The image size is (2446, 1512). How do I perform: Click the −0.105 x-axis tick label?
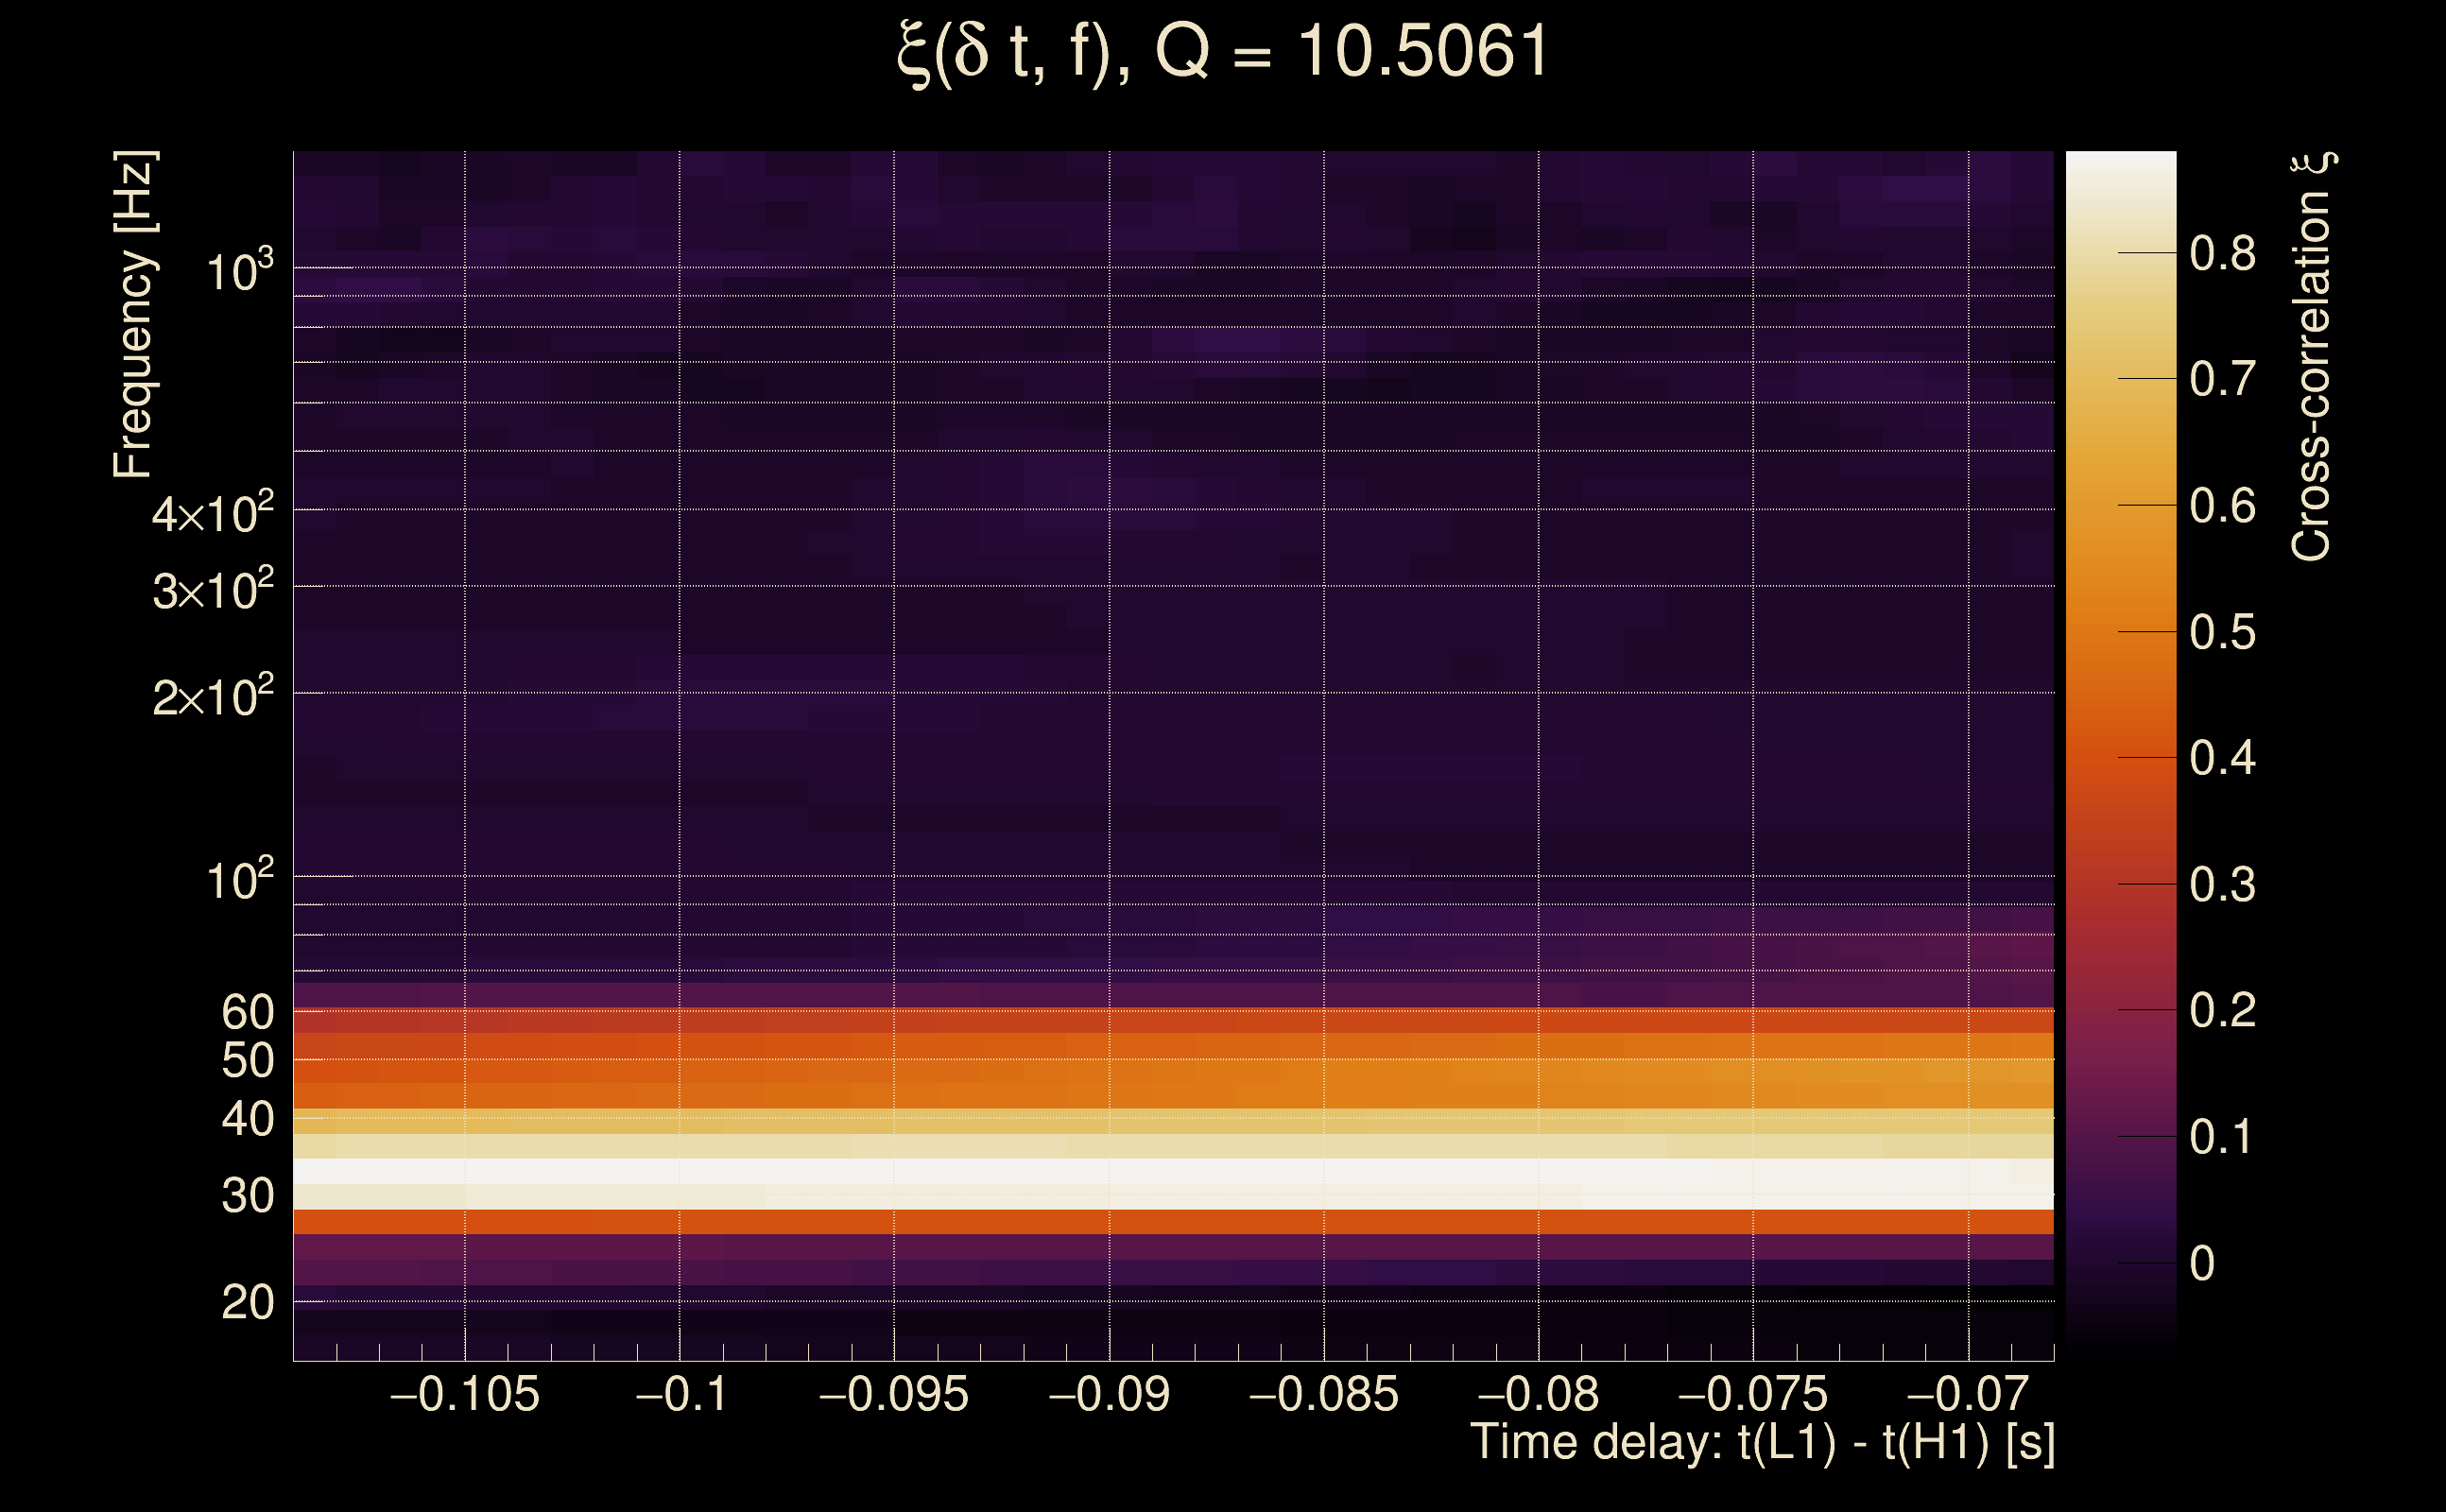465,1394
